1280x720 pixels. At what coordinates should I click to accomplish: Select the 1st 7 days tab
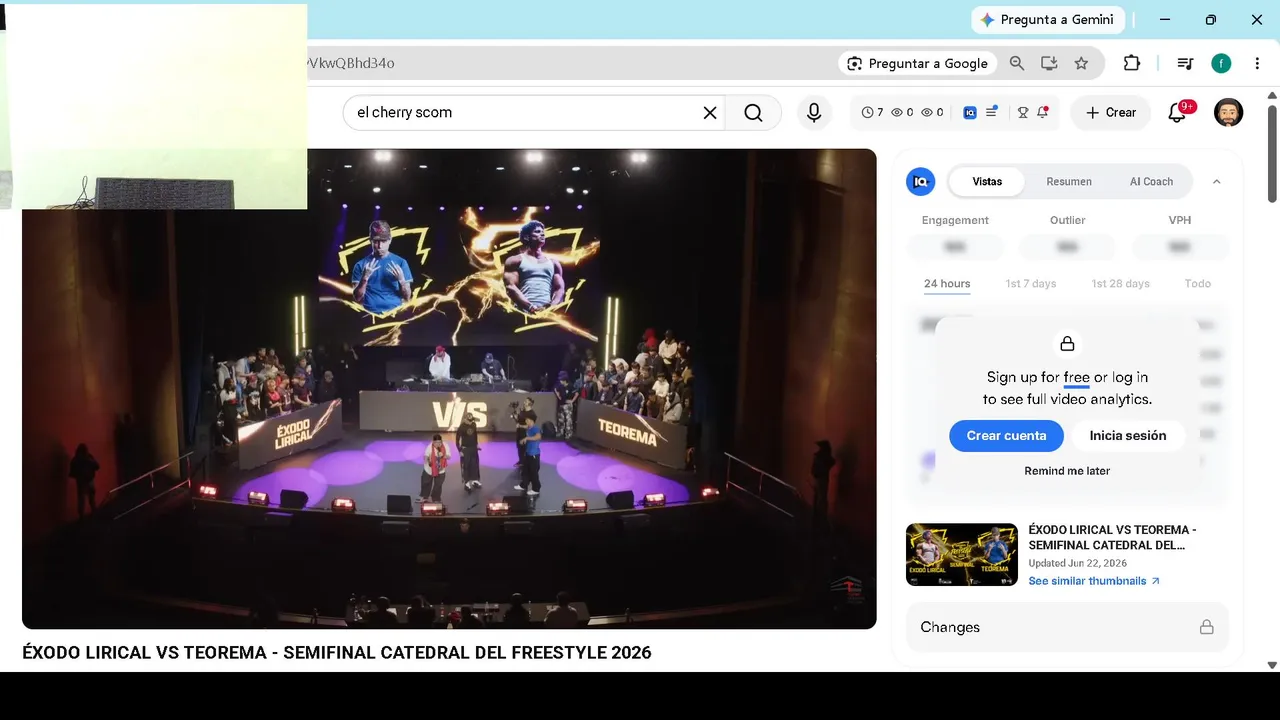click(x=1031, y=284)
